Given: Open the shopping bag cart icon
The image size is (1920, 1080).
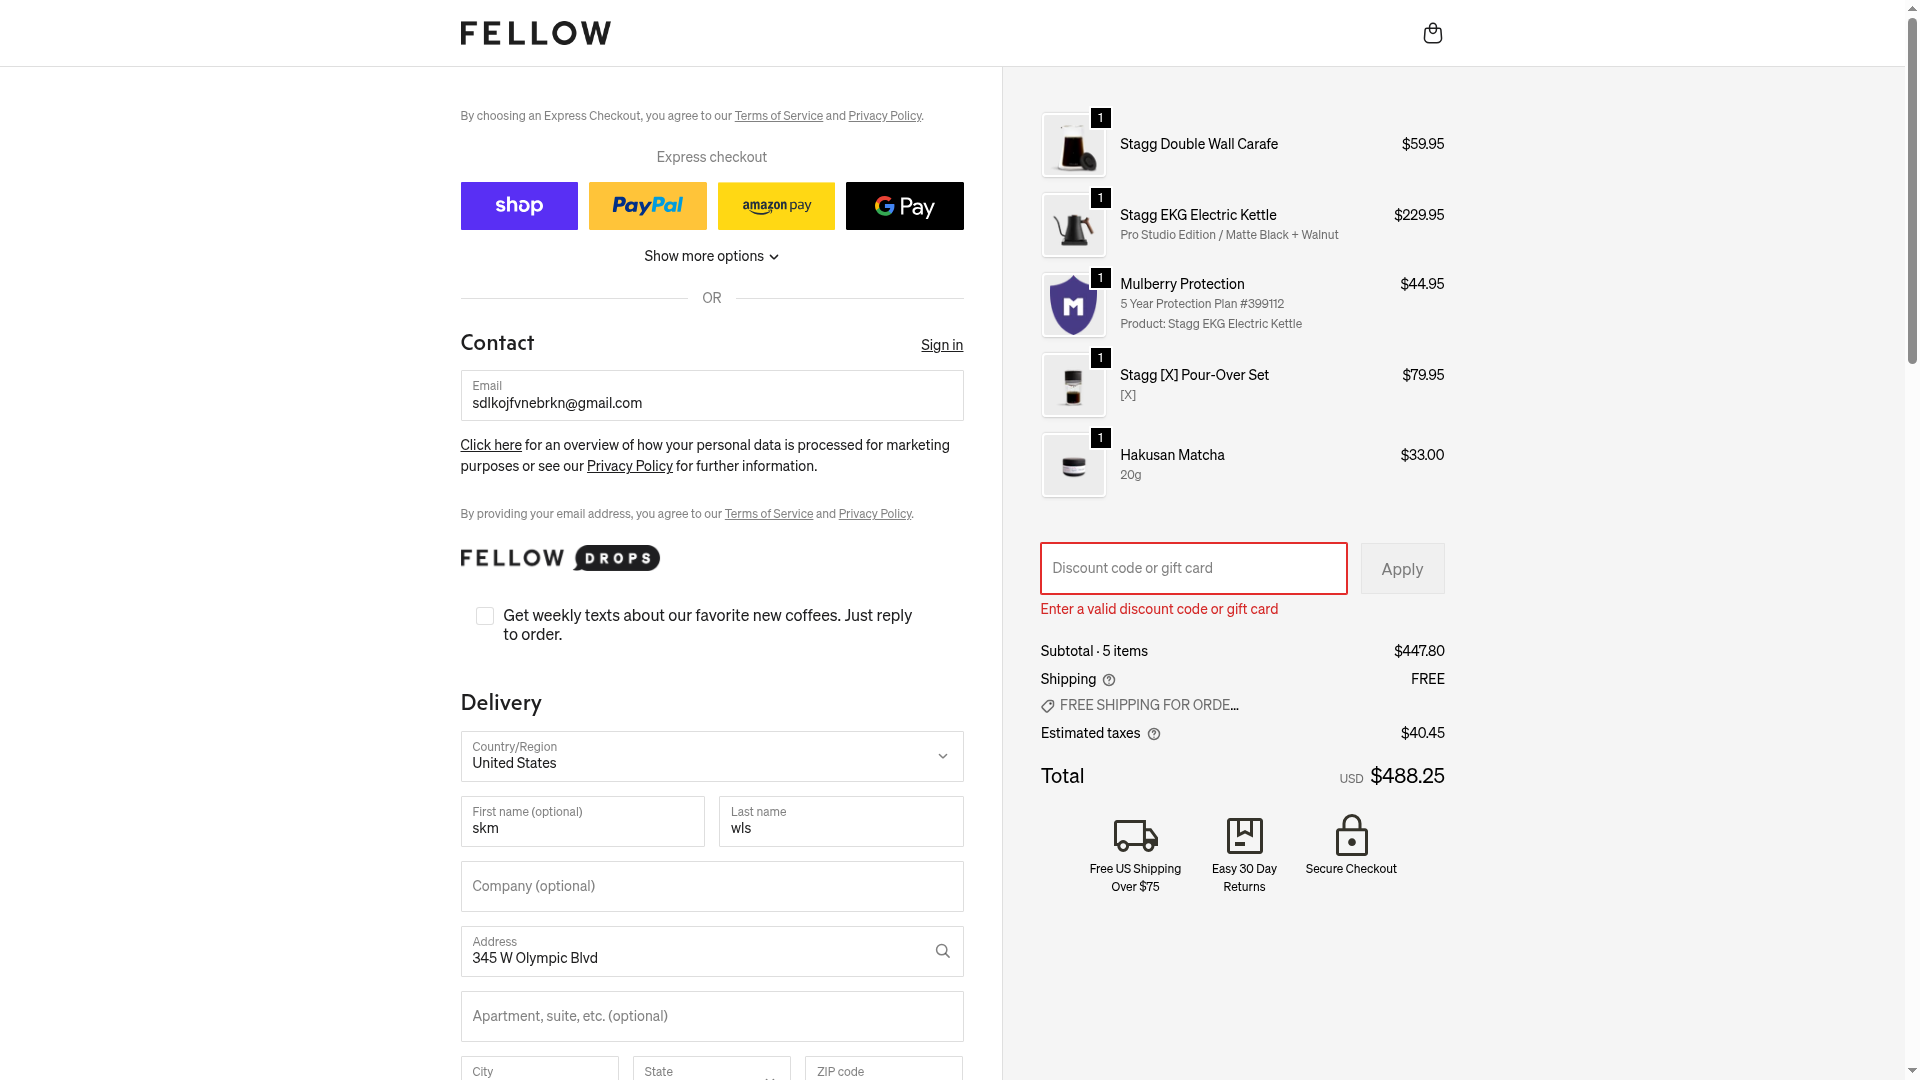Looking at the screenshot, I should (1432, 34).
